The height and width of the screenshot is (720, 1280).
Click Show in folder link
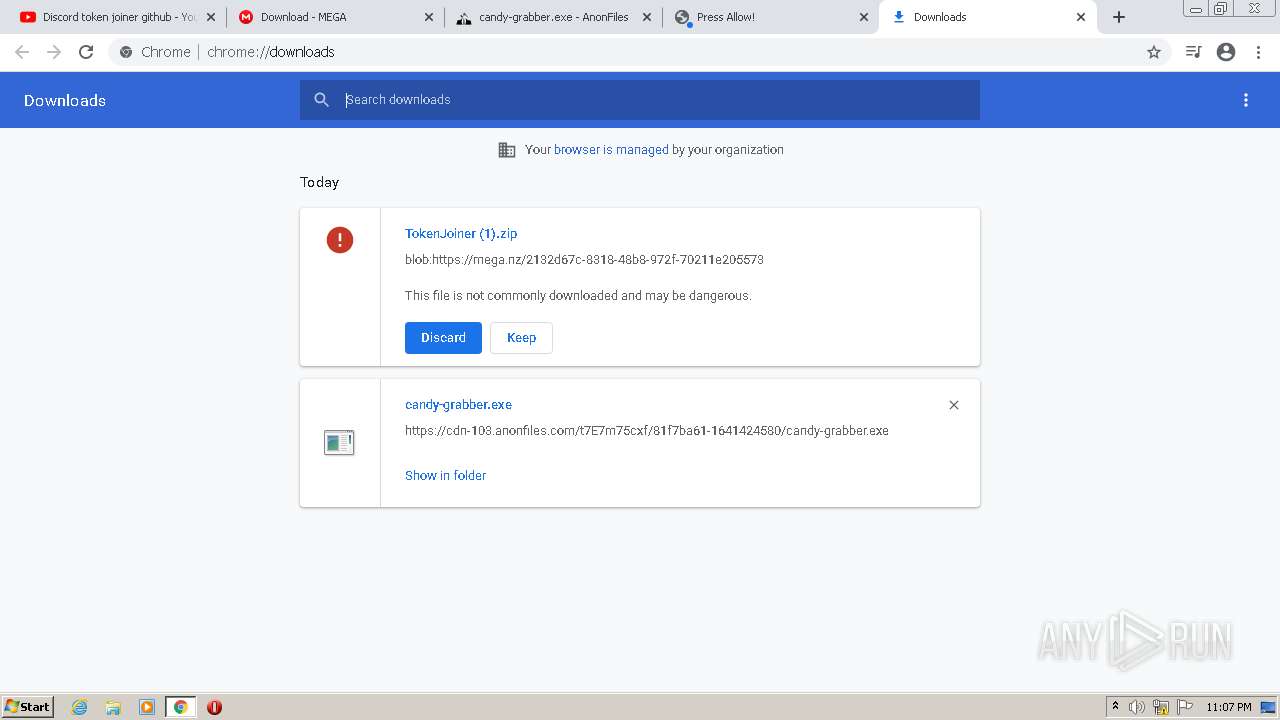[445, 476]
